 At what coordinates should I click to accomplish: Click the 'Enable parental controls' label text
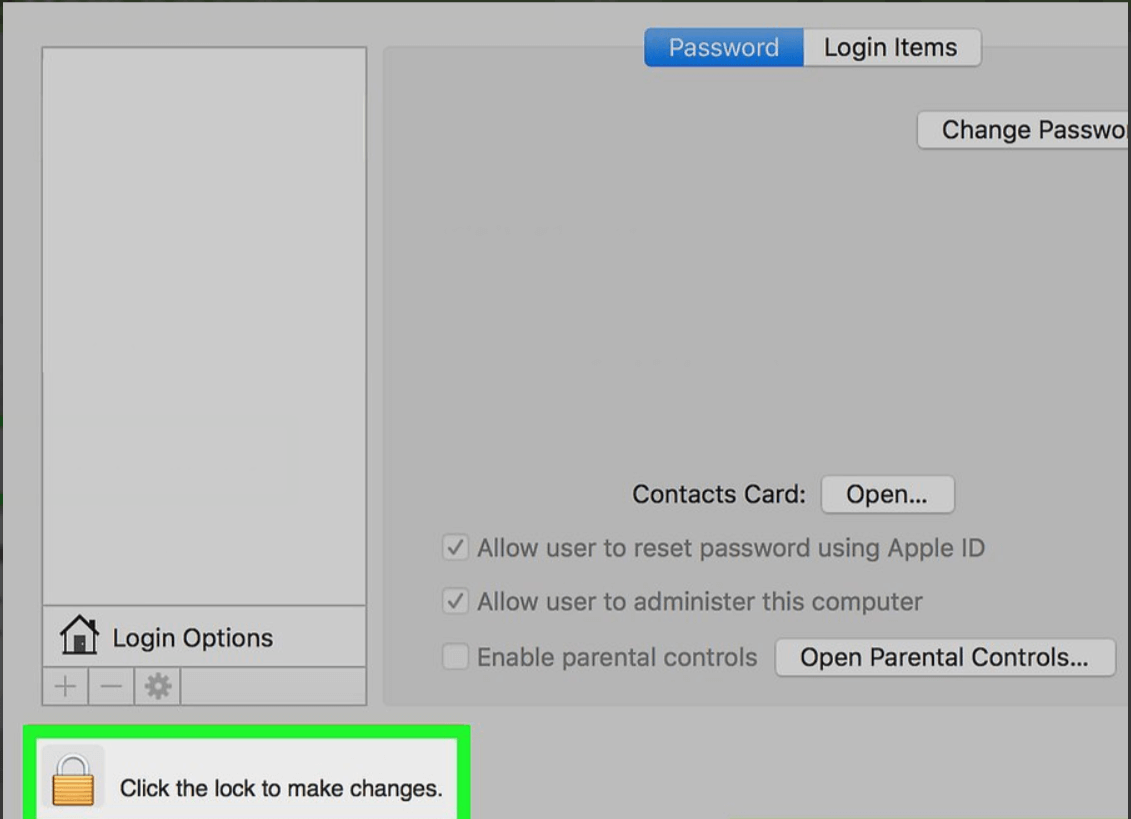[617, 657]
